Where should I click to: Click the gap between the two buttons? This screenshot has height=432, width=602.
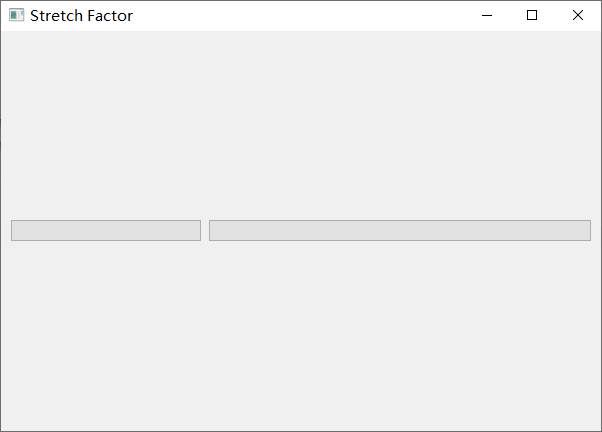coord(205,230)
